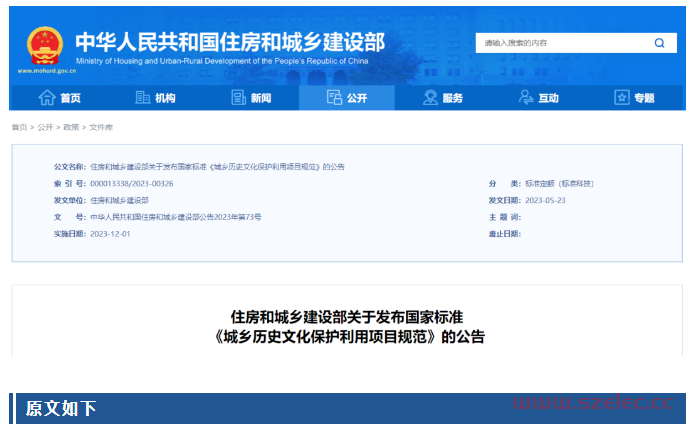Open the 机构 navigation tab
The image size is (693, 429).
pyautogui.click(x=155, y=98)
